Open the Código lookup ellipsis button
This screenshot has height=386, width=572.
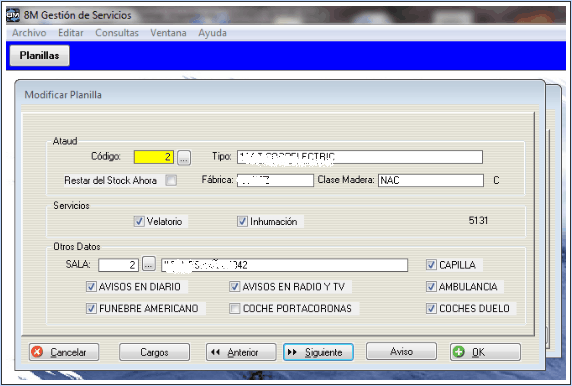point(184,158)
